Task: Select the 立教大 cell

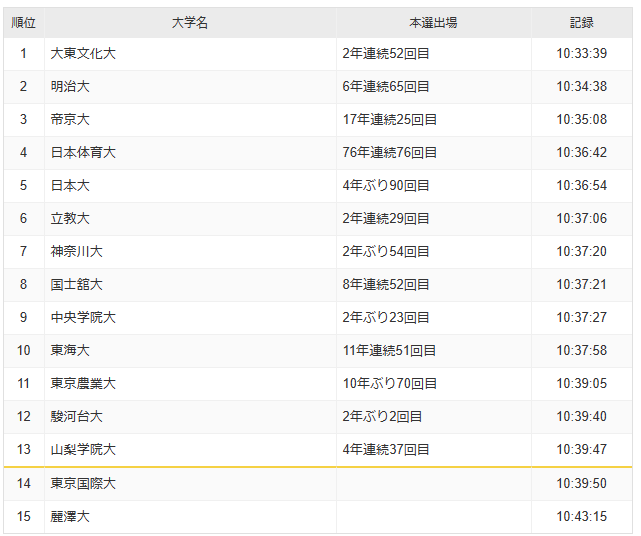Action: pos(190,219)
